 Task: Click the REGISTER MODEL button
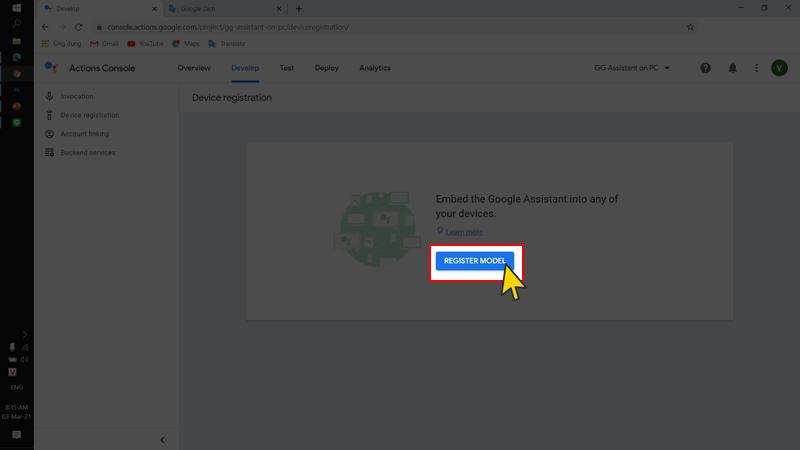click(x=474, y=260)
